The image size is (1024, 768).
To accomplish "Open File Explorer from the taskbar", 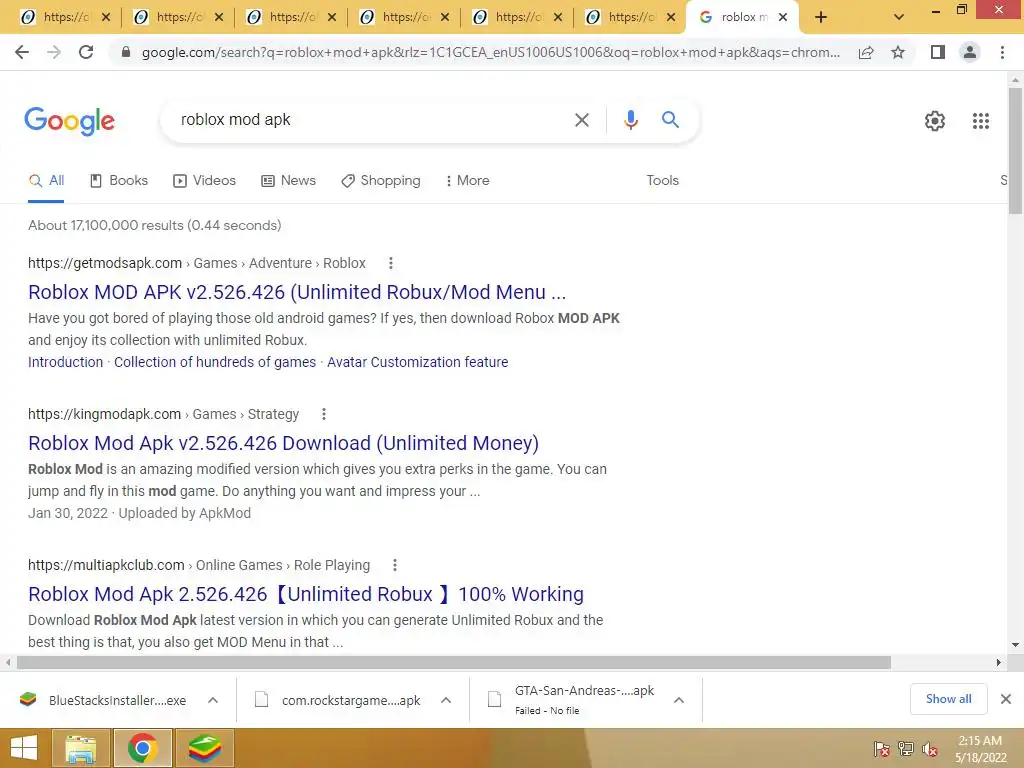I will coord(80,748).
